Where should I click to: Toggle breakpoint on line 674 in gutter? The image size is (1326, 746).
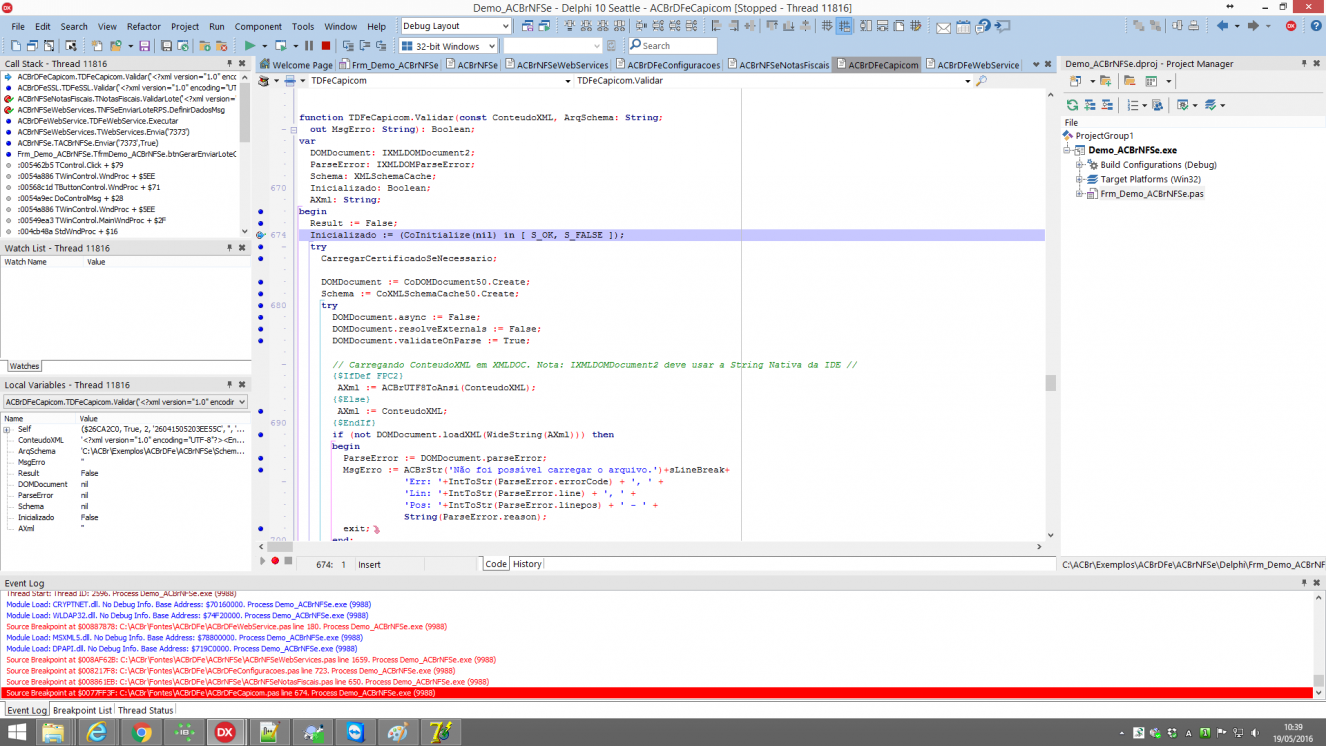click(x=260, y=235)
